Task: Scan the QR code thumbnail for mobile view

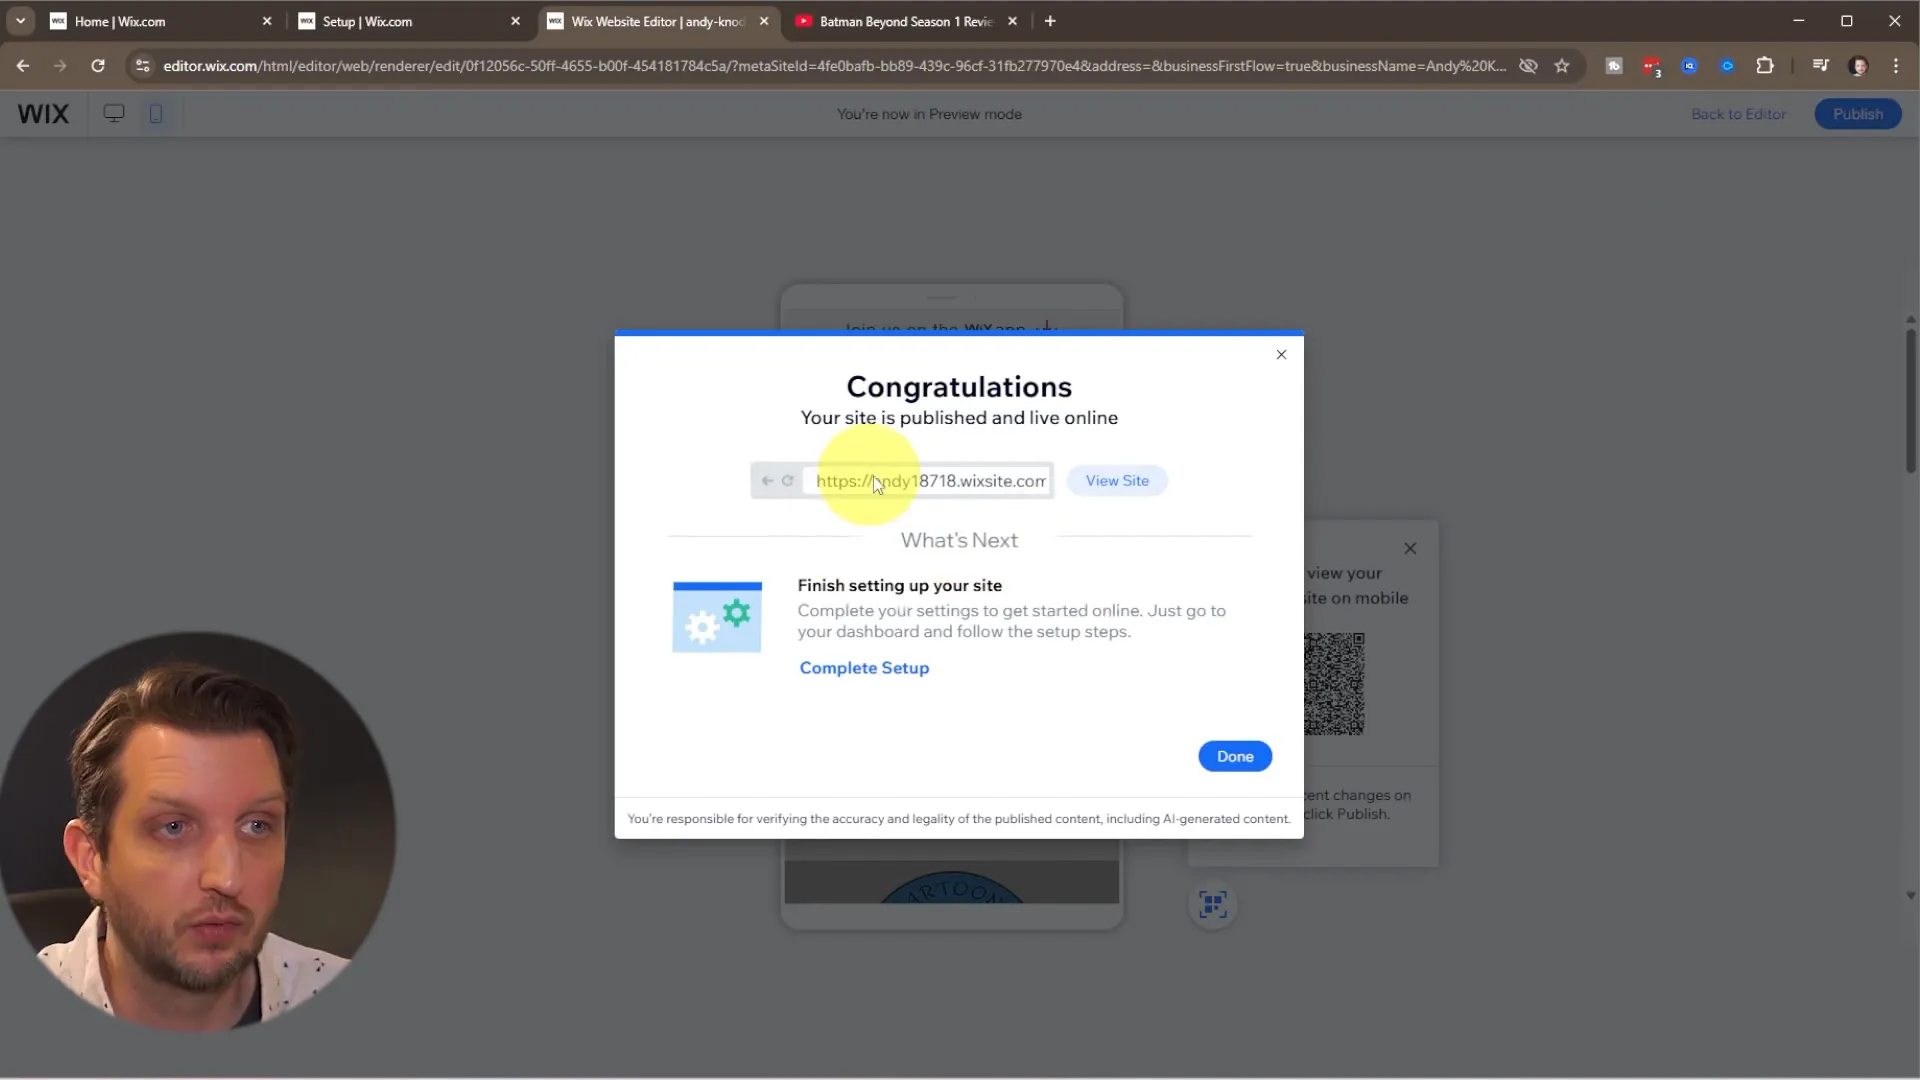Action: [1336, 683]
